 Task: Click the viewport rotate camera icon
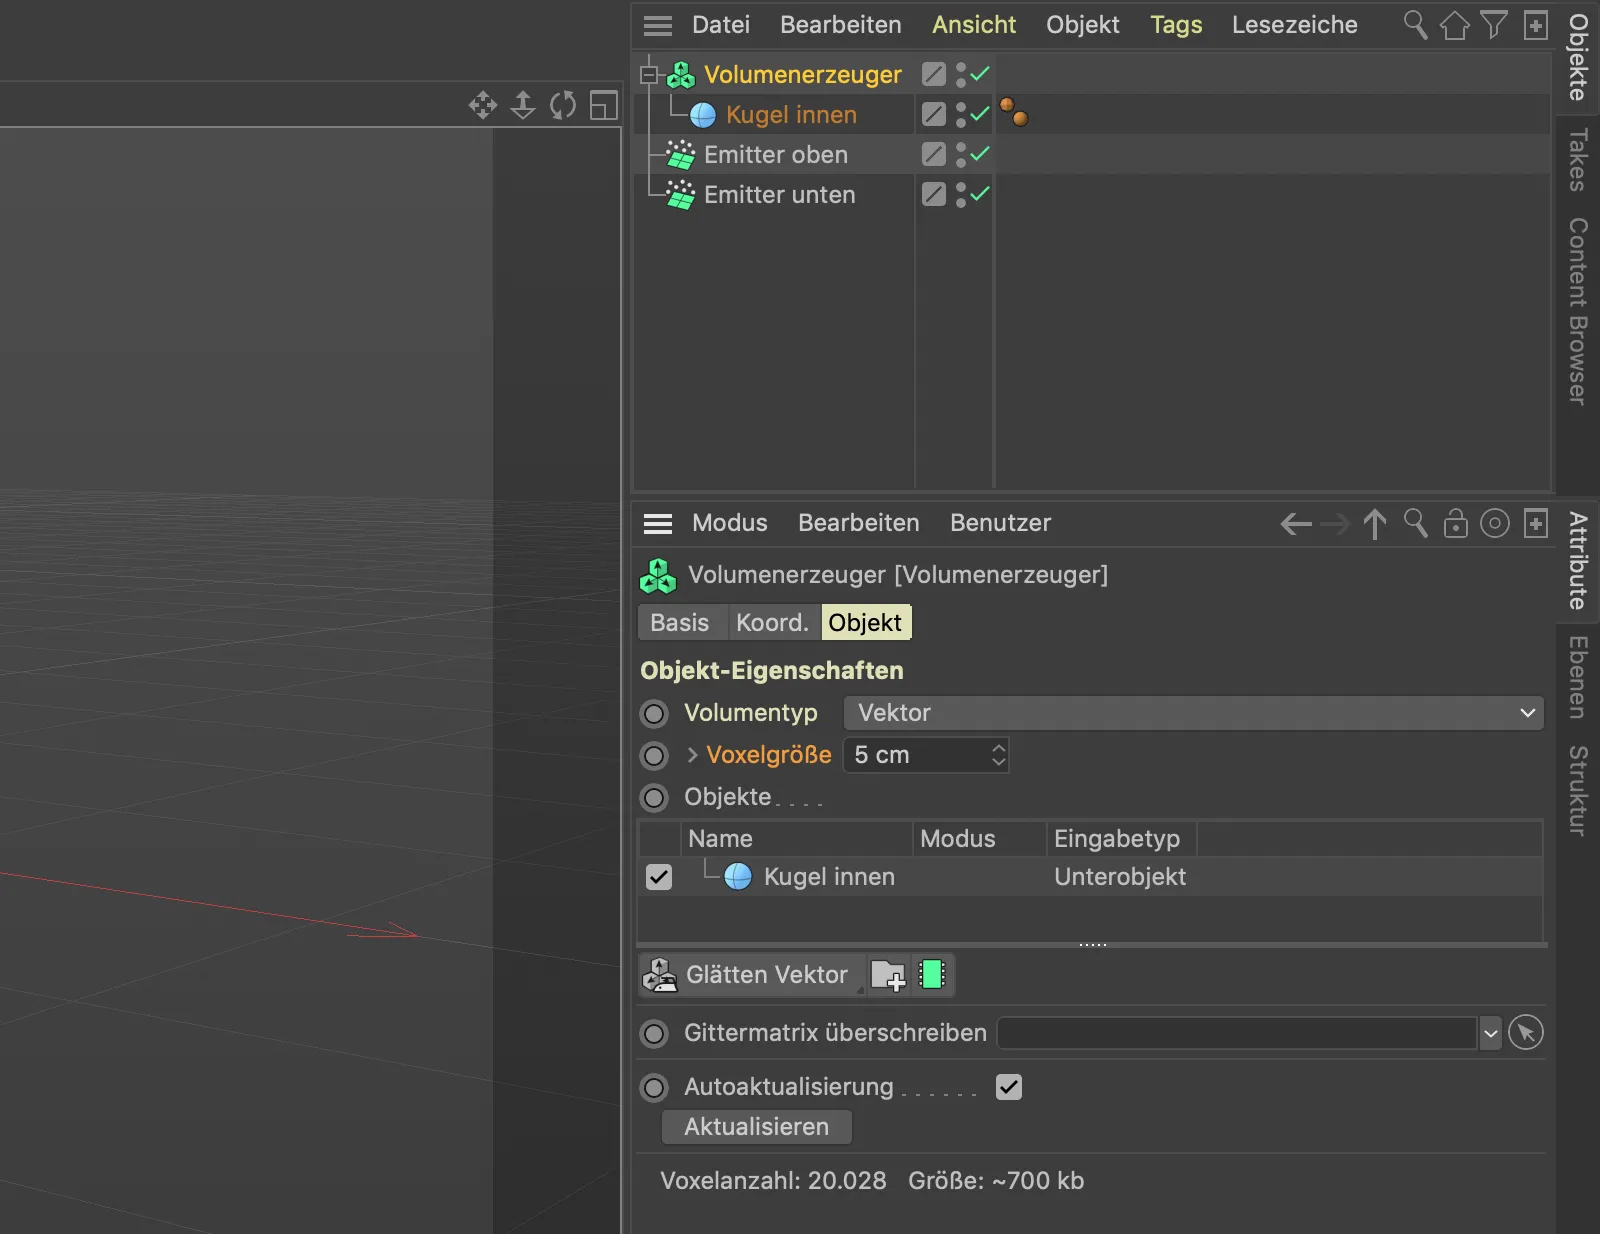coord(563,105)
